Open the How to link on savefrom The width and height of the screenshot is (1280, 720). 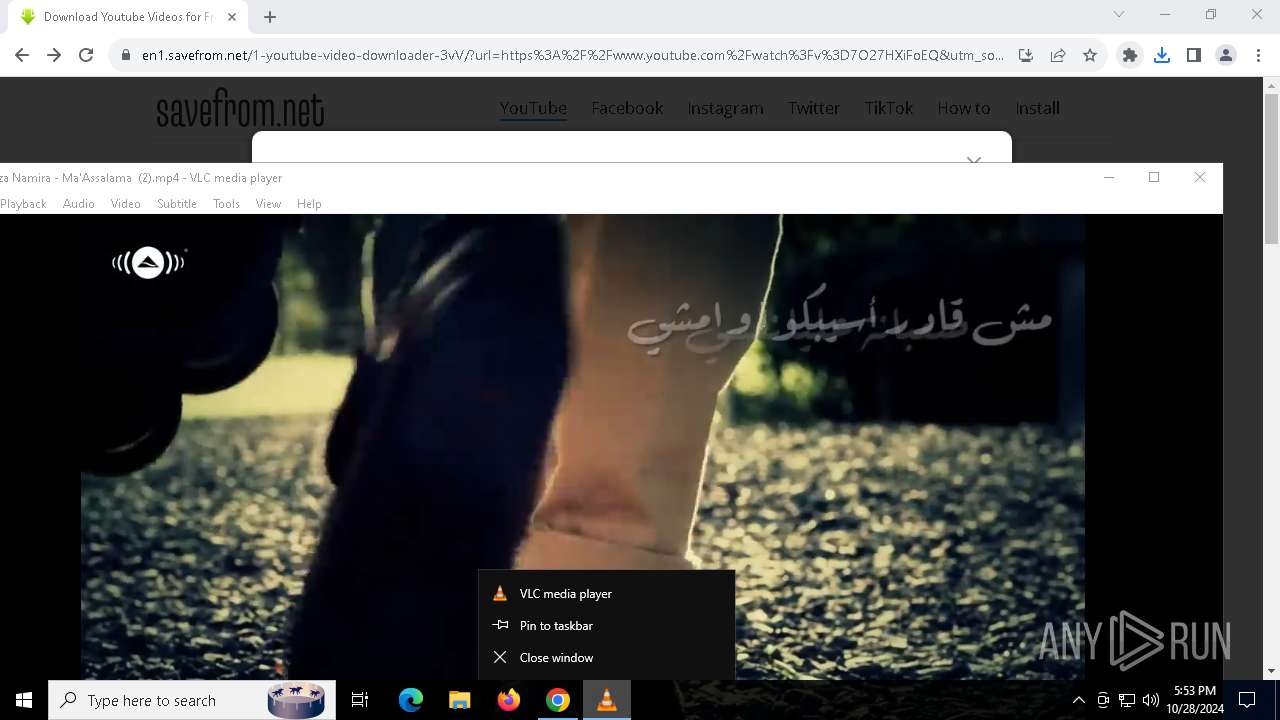(x=963, y=108)
